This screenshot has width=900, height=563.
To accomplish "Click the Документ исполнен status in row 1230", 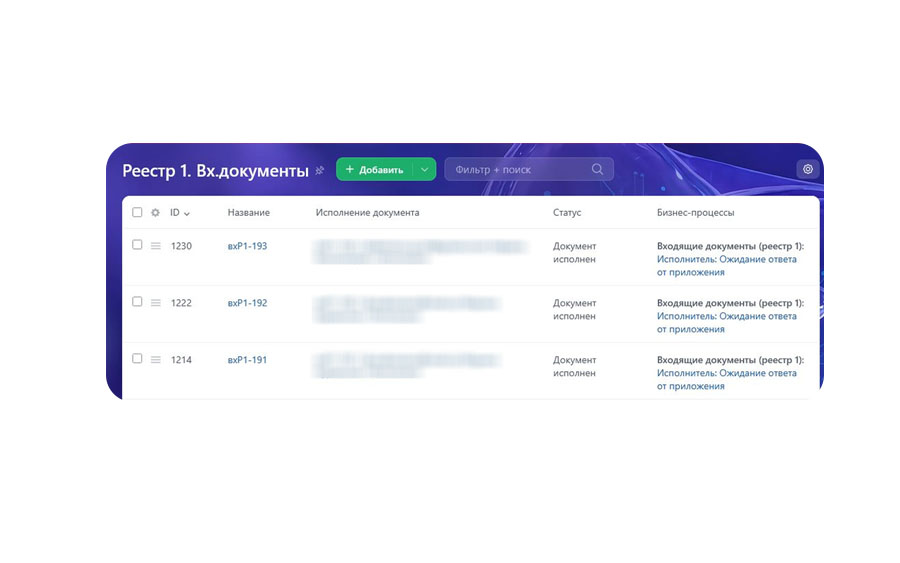I will point(575,253).
